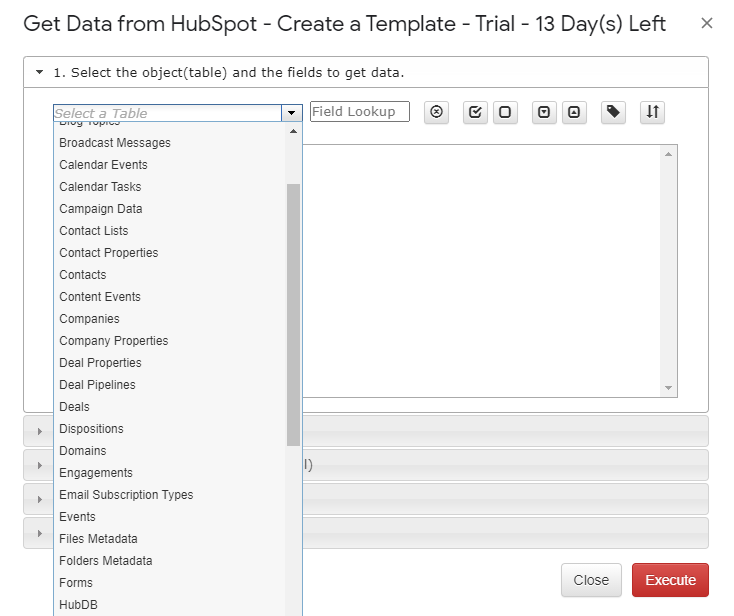The width and height of the screenshot is (734, 616).
Task: Click the fields box scroll-up arrow
Action: tap(668, 154)
